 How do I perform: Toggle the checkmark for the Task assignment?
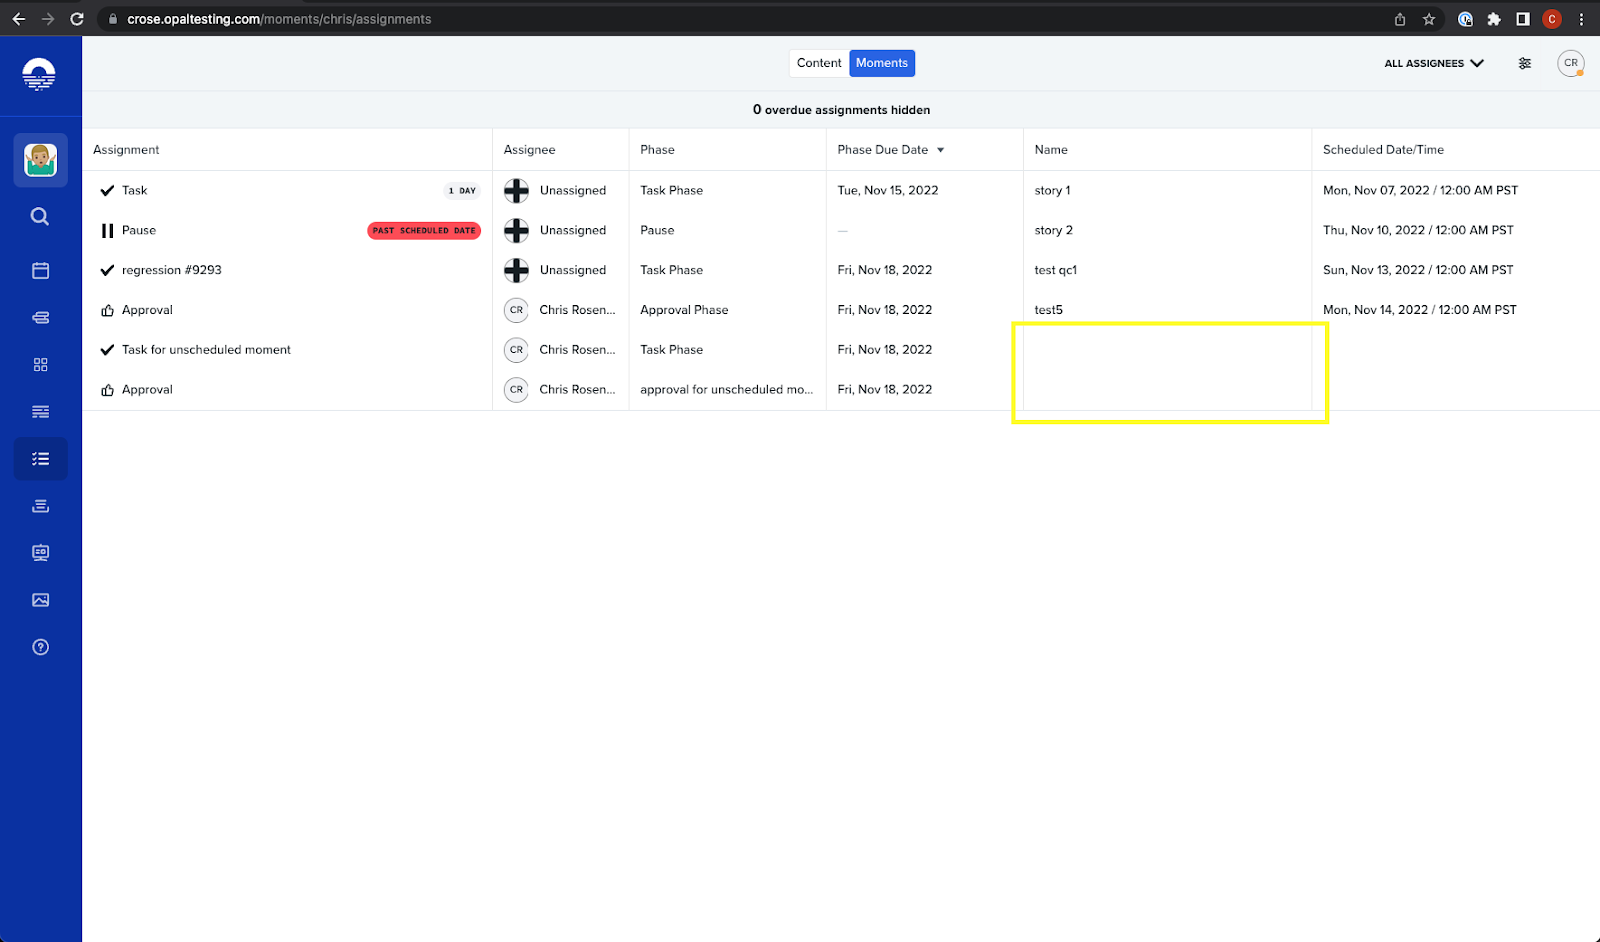(107, 190)
